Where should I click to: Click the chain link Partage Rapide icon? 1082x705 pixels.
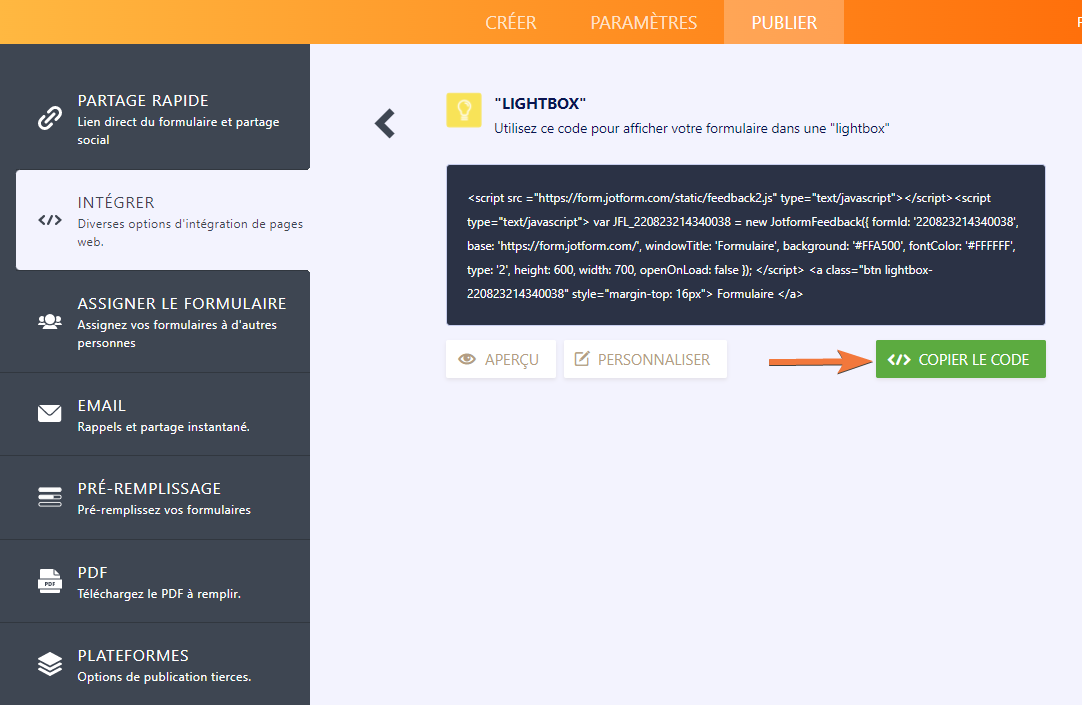pyautogui.click(x=50, y=118)
